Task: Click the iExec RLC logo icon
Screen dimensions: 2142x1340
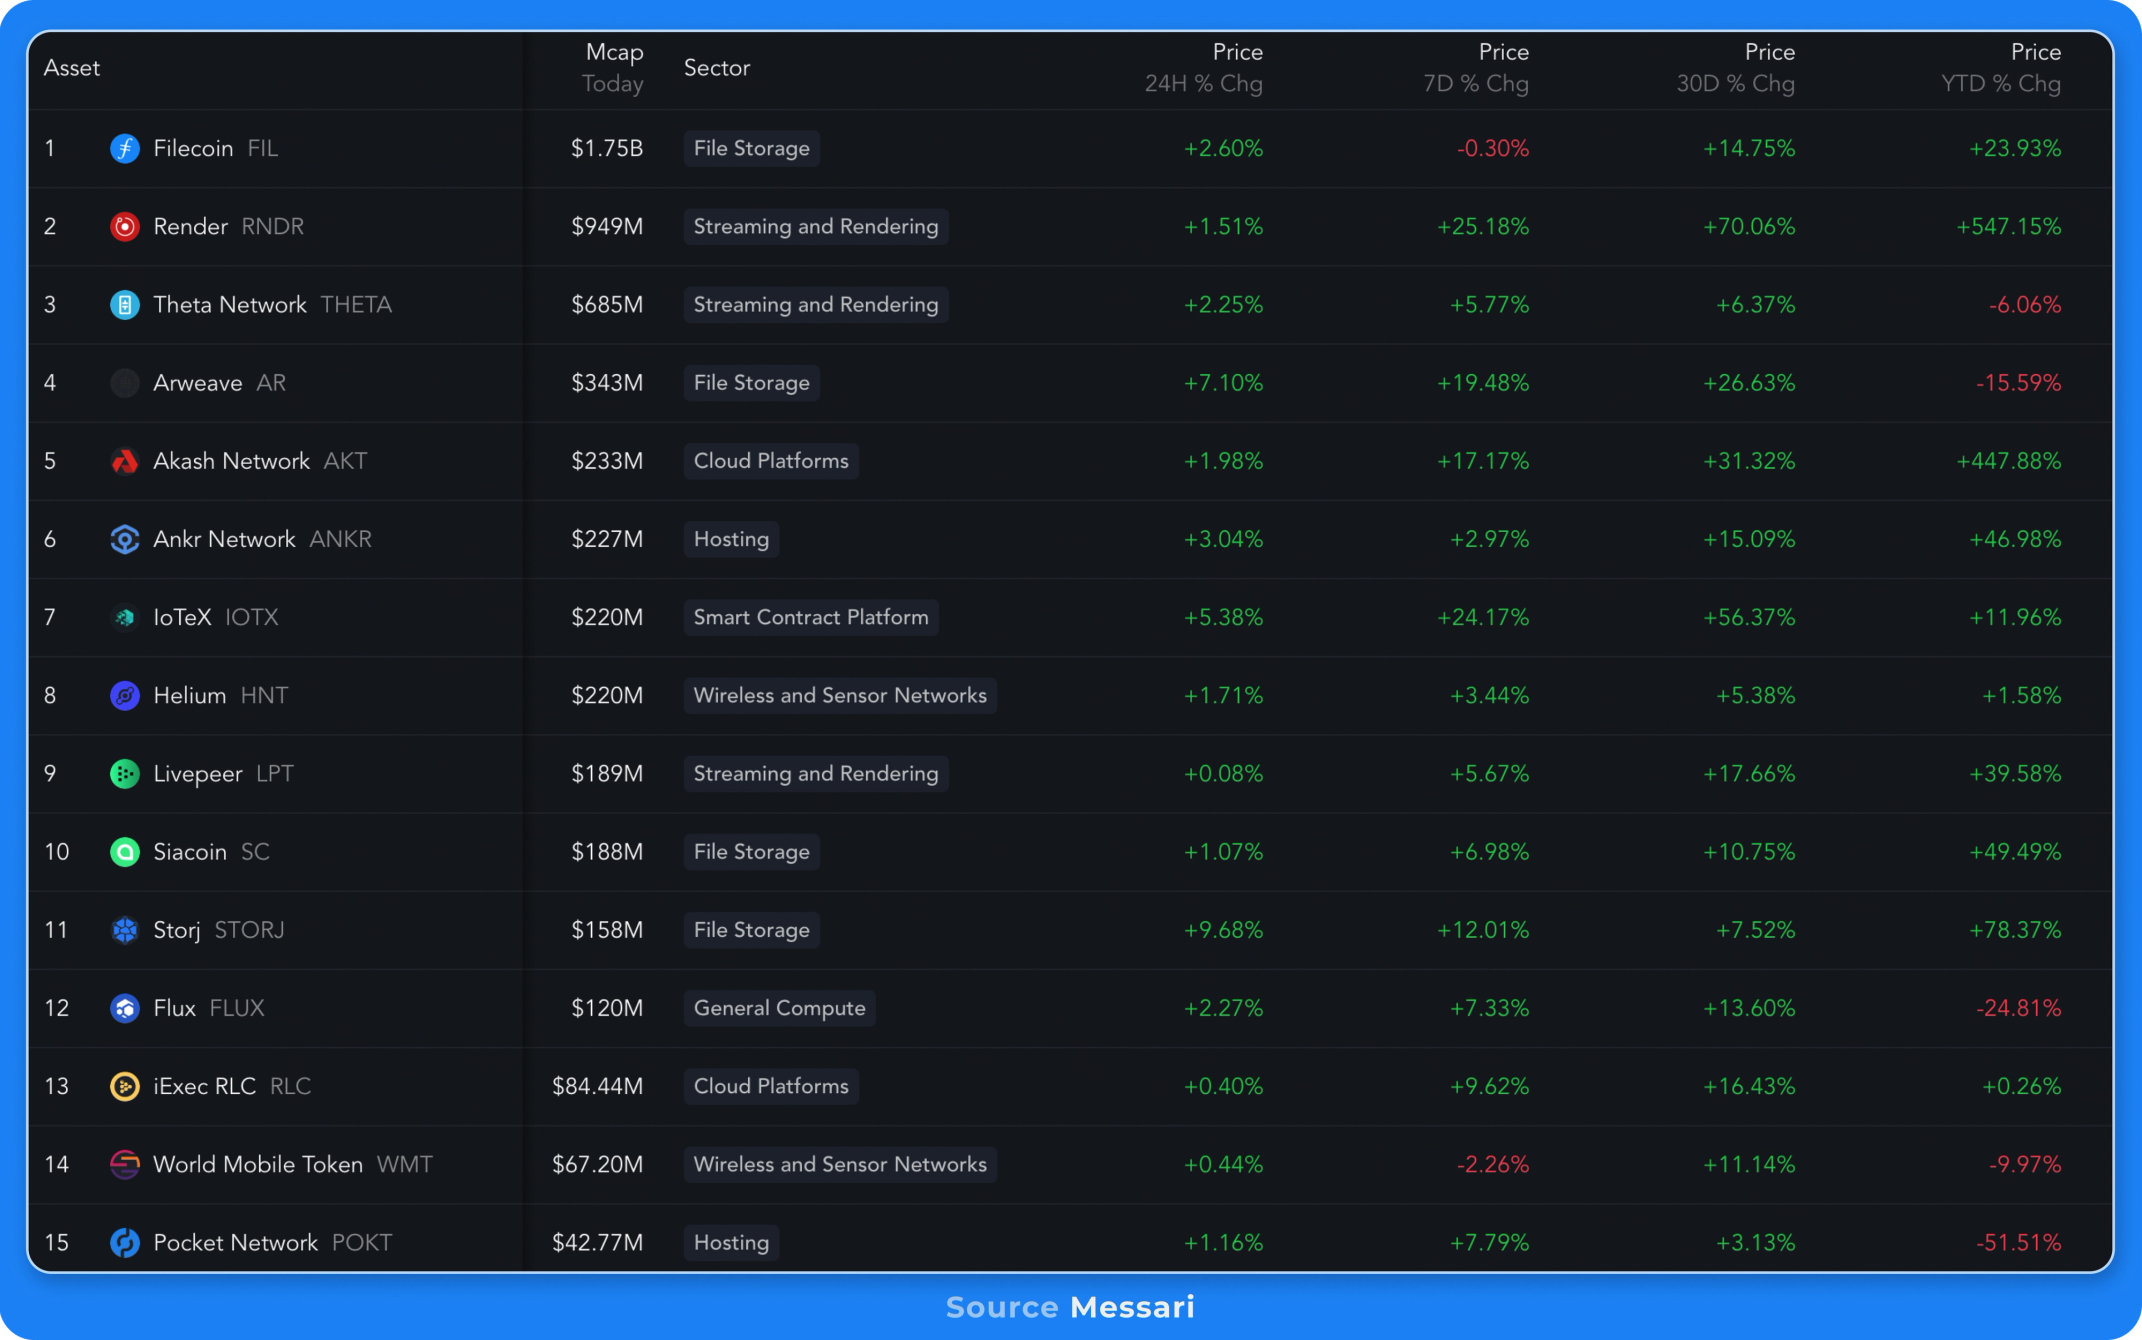Action: pyautogui.click(x=124, y=1086)
